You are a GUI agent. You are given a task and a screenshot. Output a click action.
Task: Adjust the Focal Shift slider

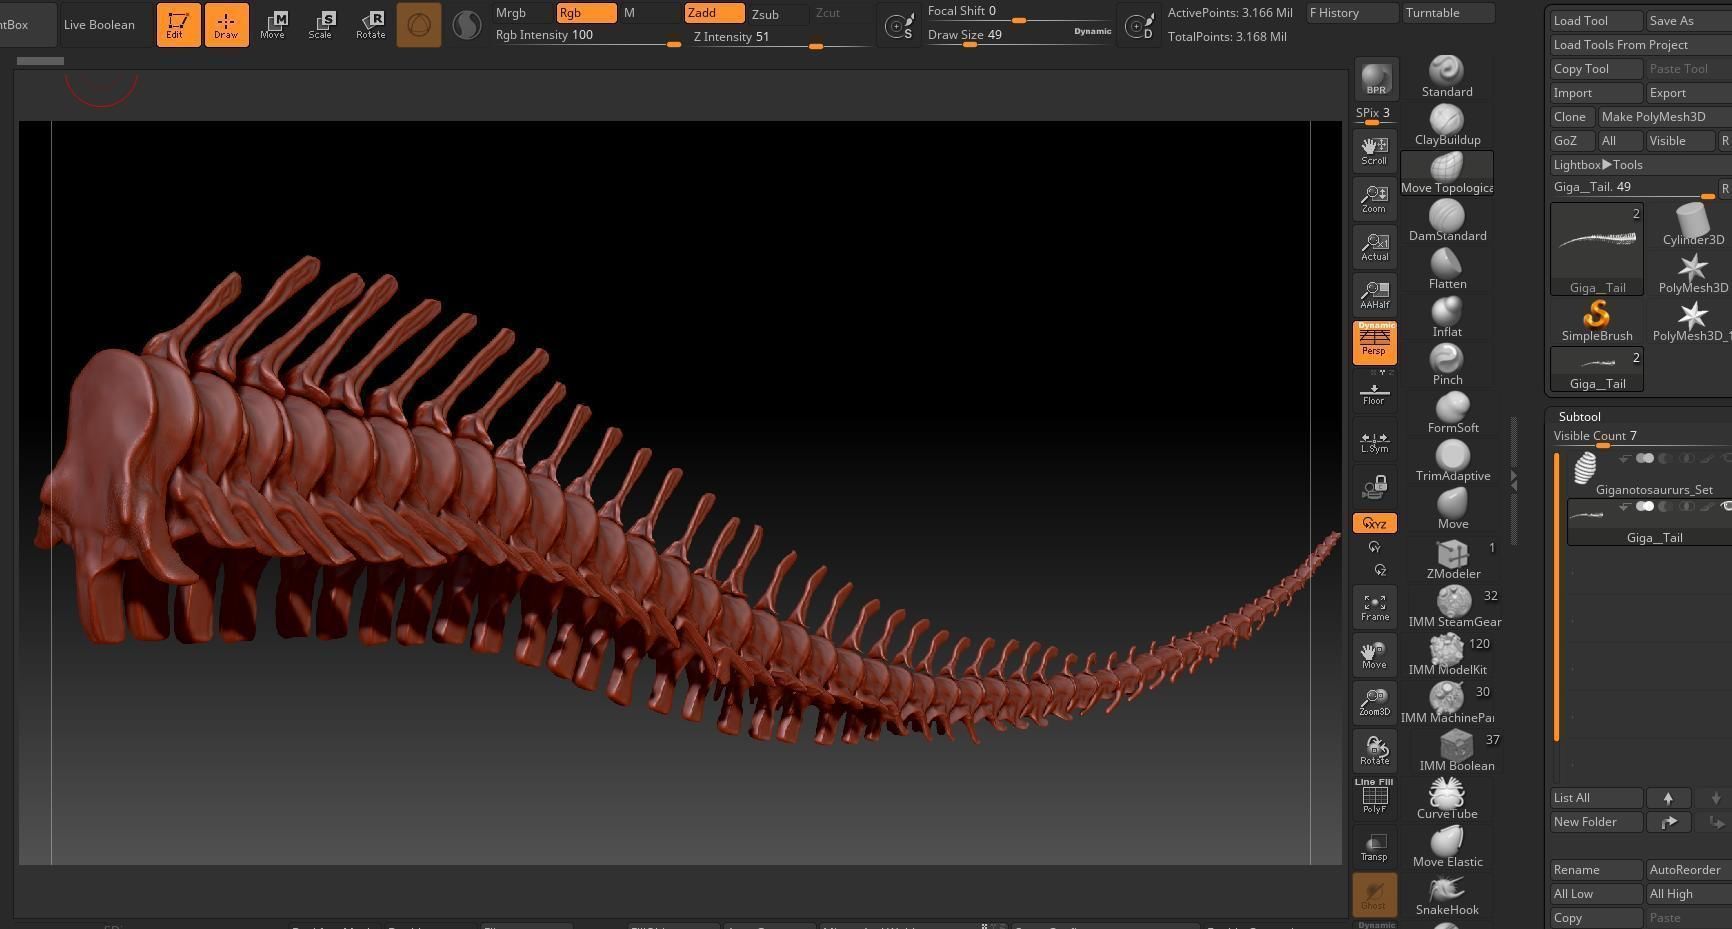(1018, 13)
